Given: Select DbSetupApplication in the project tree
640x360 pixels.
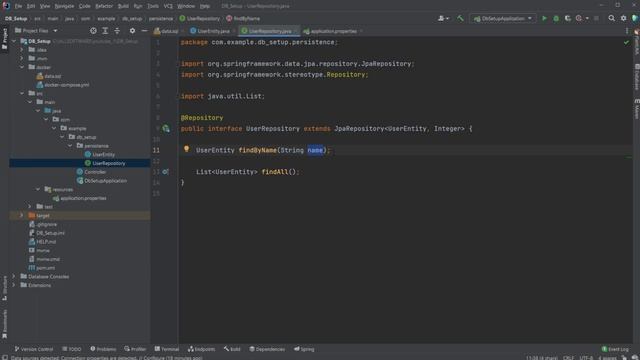Looking at the screenshot, I should coord(105,180).
